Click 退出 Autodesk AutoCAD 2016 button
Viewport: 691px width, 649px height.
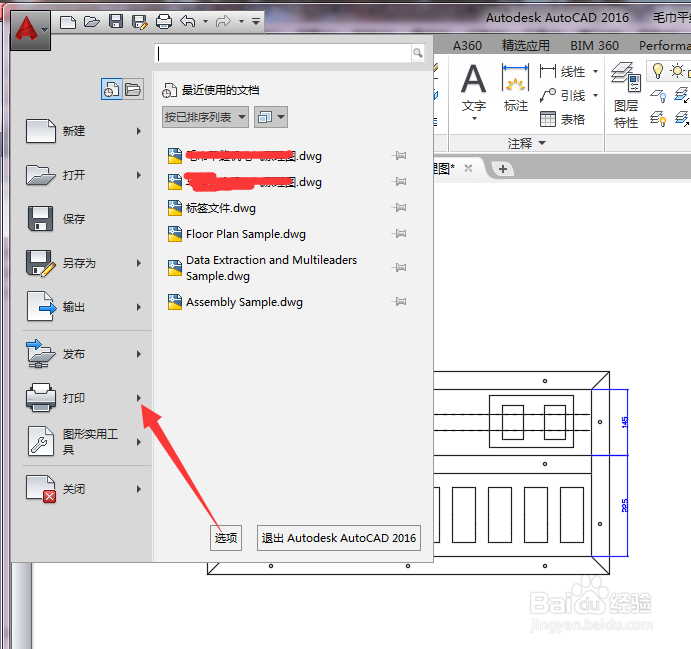(338, 538)
